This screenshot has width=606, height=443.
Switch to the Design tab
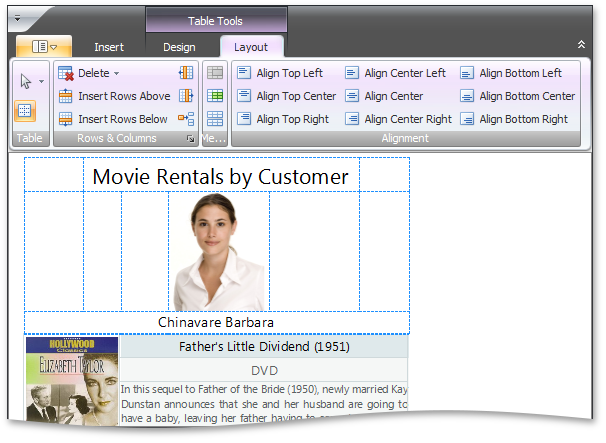pyautogui.click(x=179, y=47)
